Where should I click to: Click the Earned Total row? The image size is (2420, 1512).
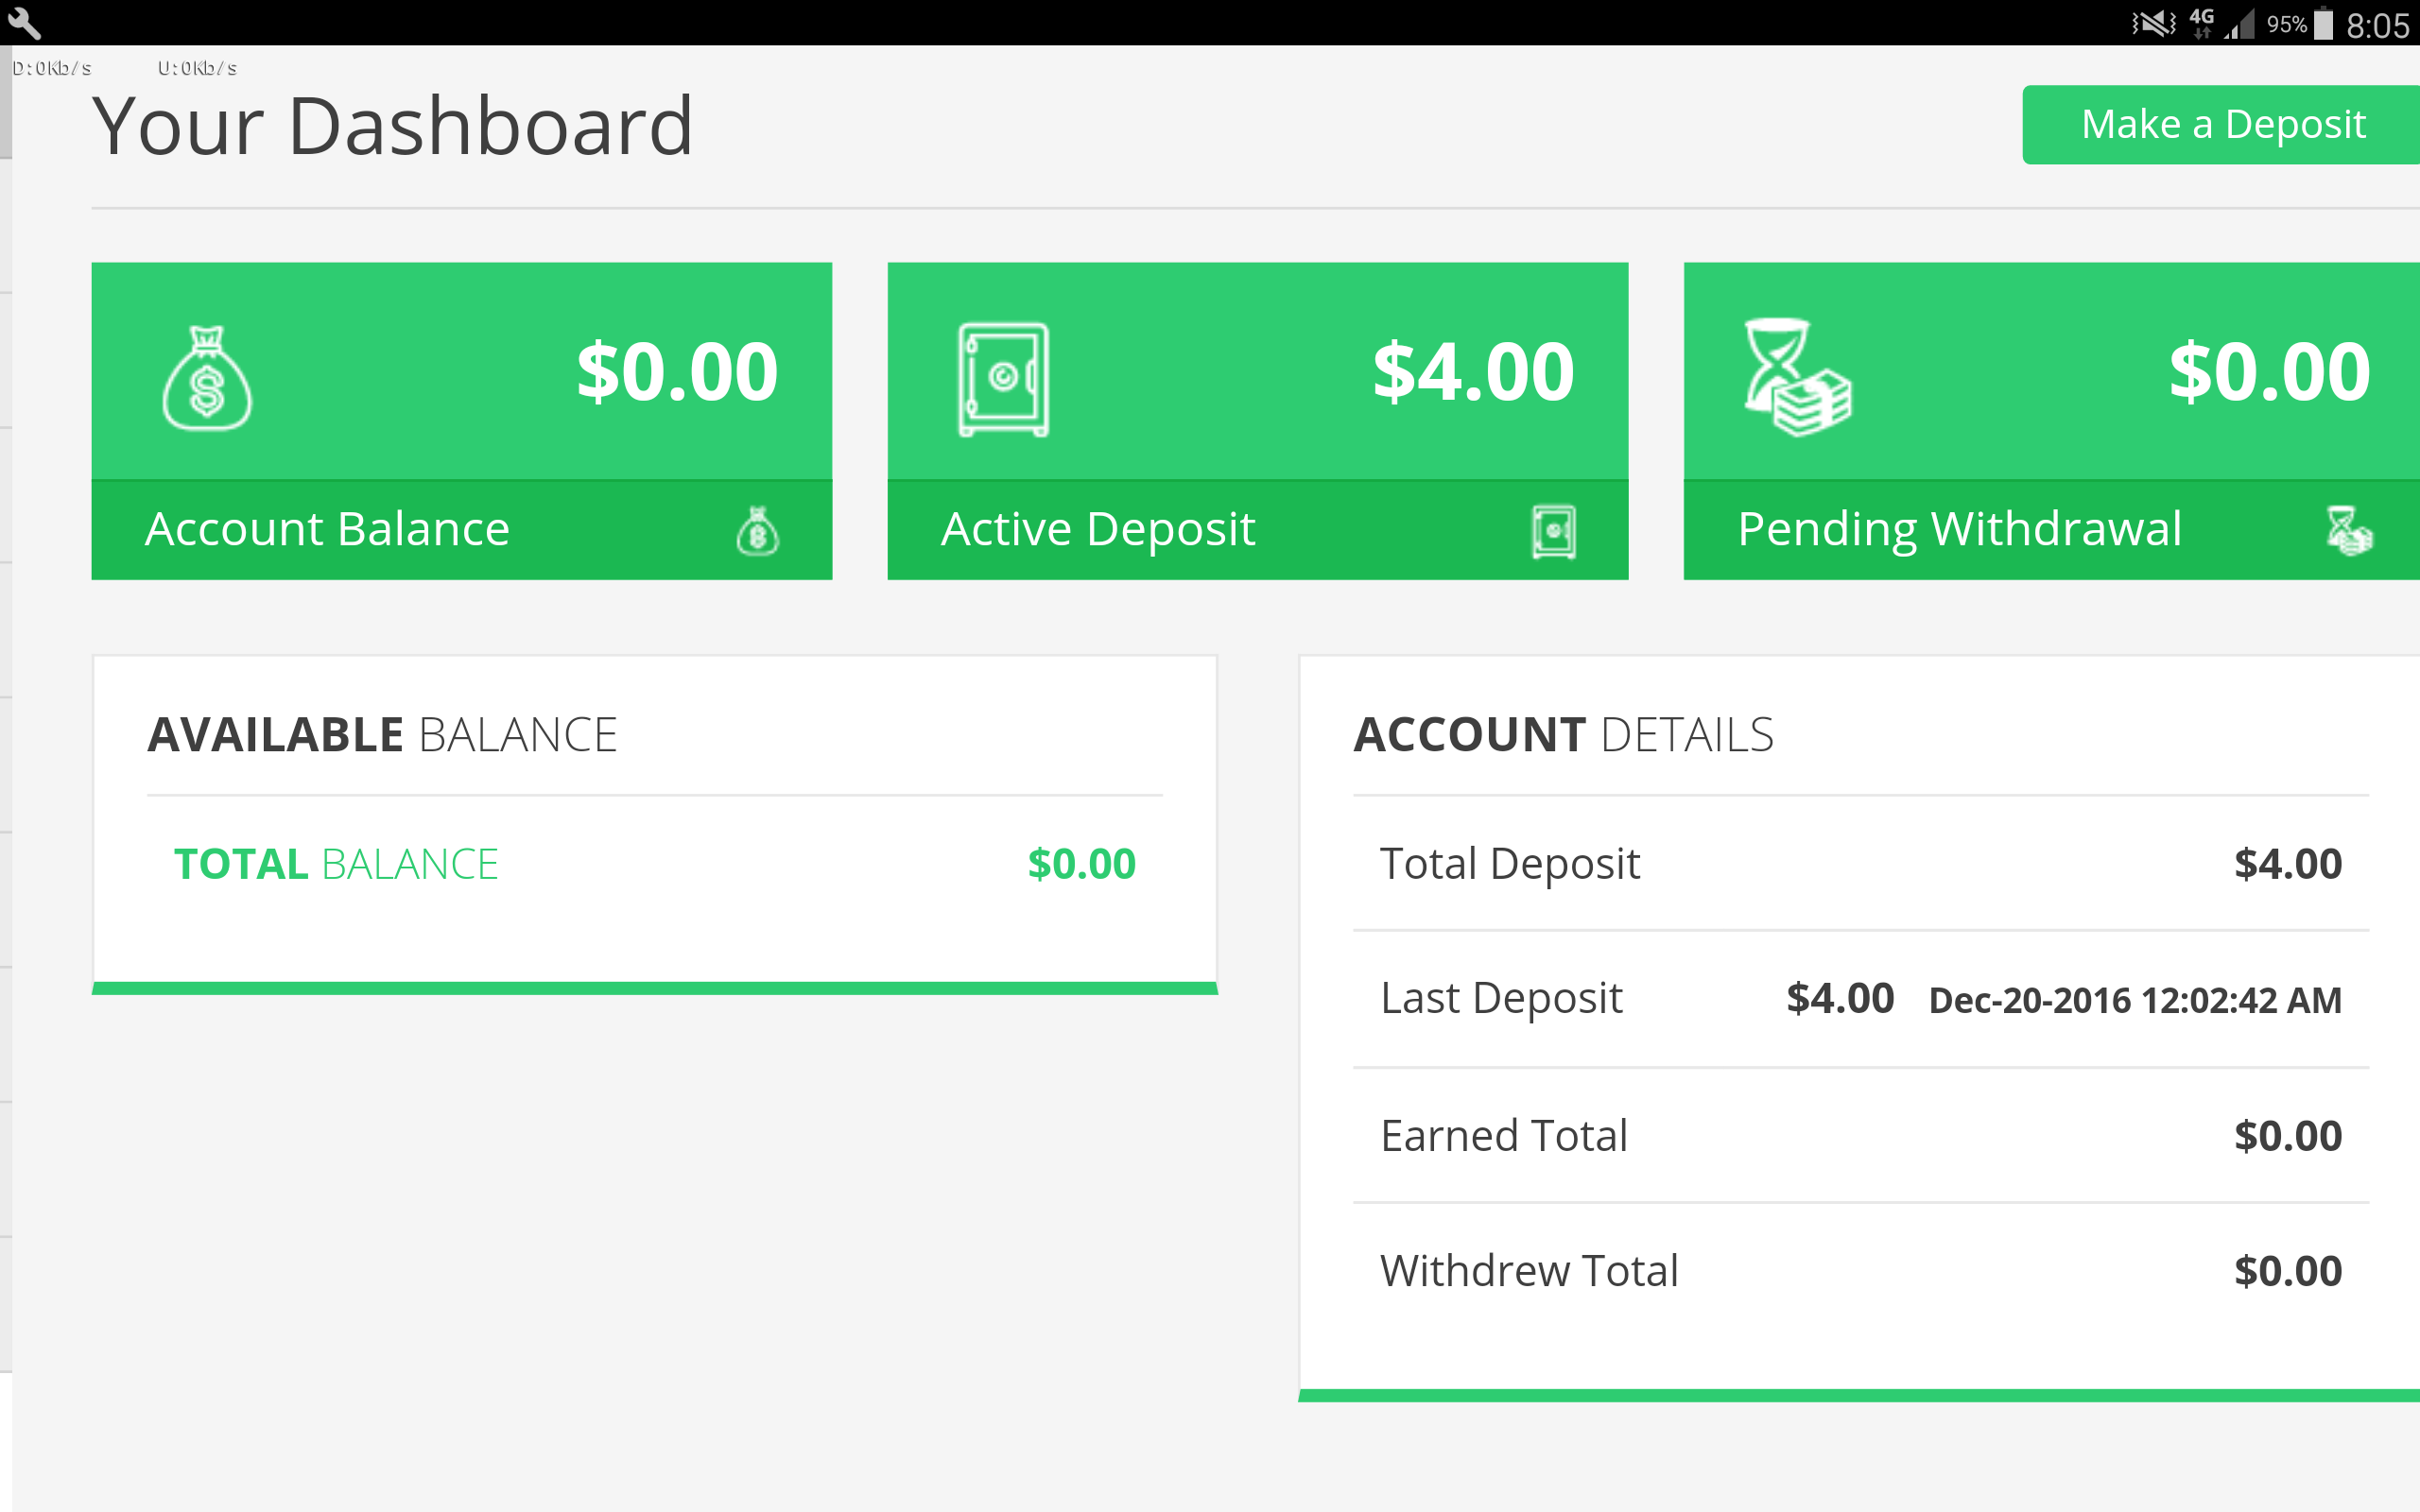point(1860,1136)
